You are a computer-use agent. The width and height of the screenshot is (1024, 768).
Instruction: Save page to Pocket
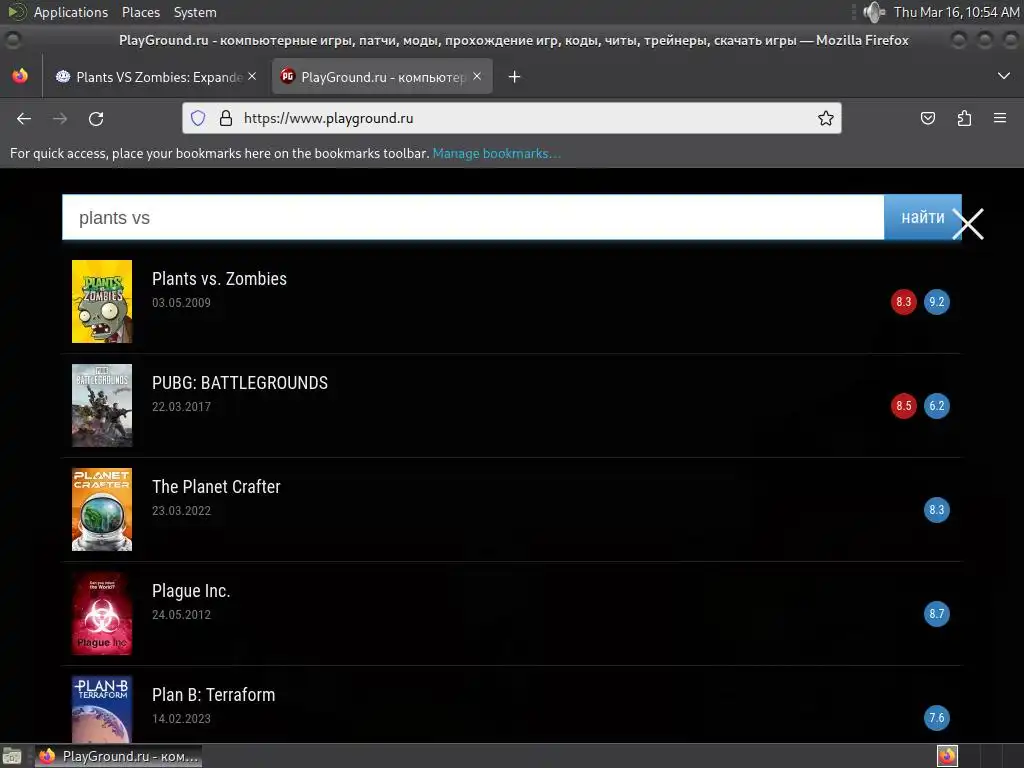927,118
